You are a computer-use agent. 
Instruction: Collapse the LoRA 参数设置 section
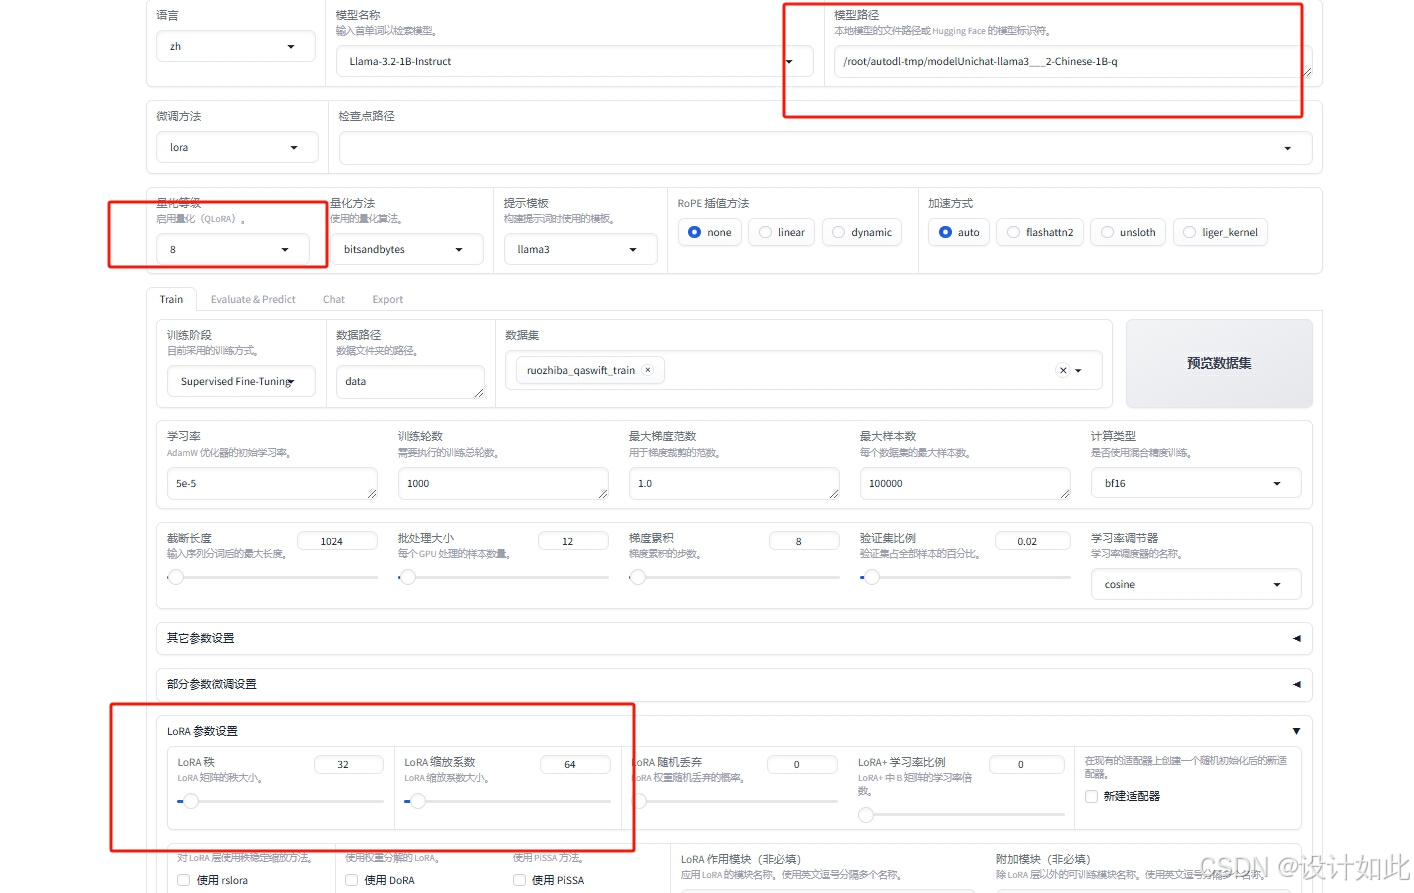[734, 731]
